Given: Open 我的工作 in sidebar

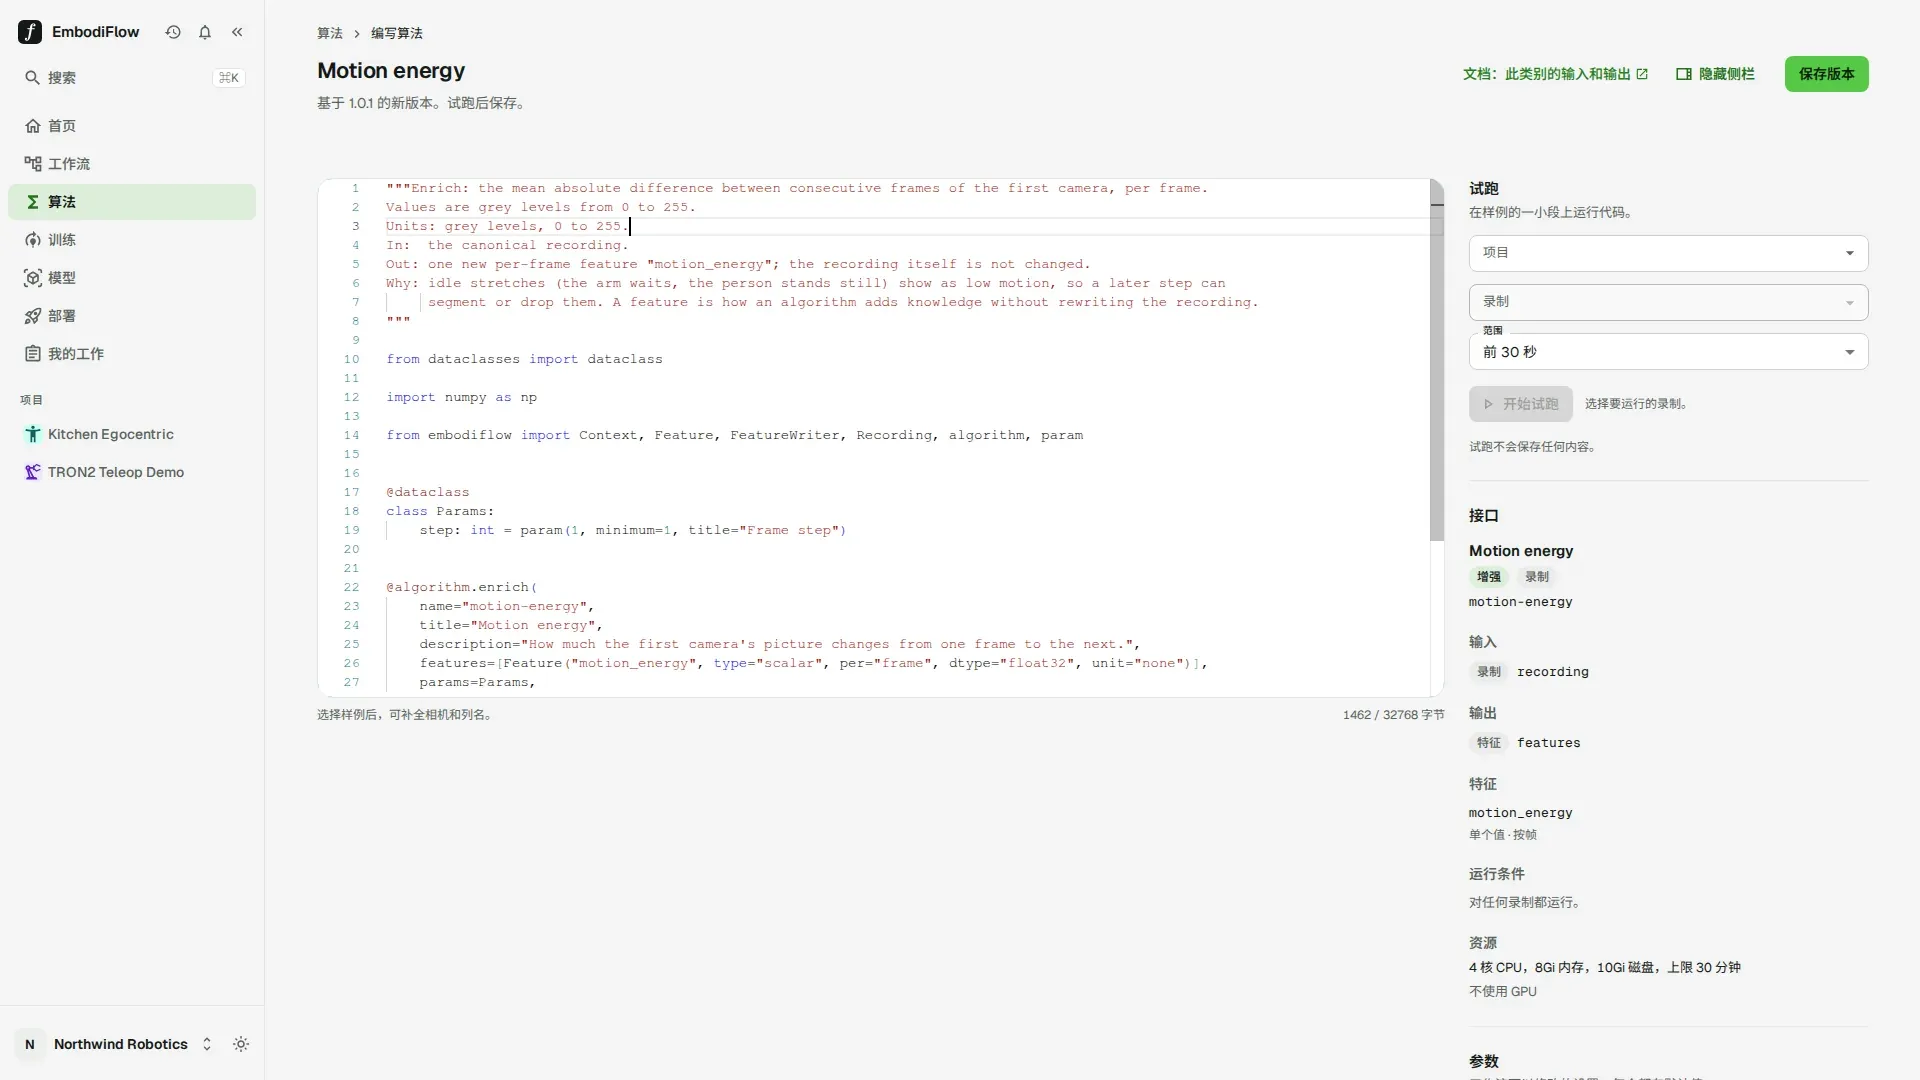Looking at the screenshot, I should point(132,354).
